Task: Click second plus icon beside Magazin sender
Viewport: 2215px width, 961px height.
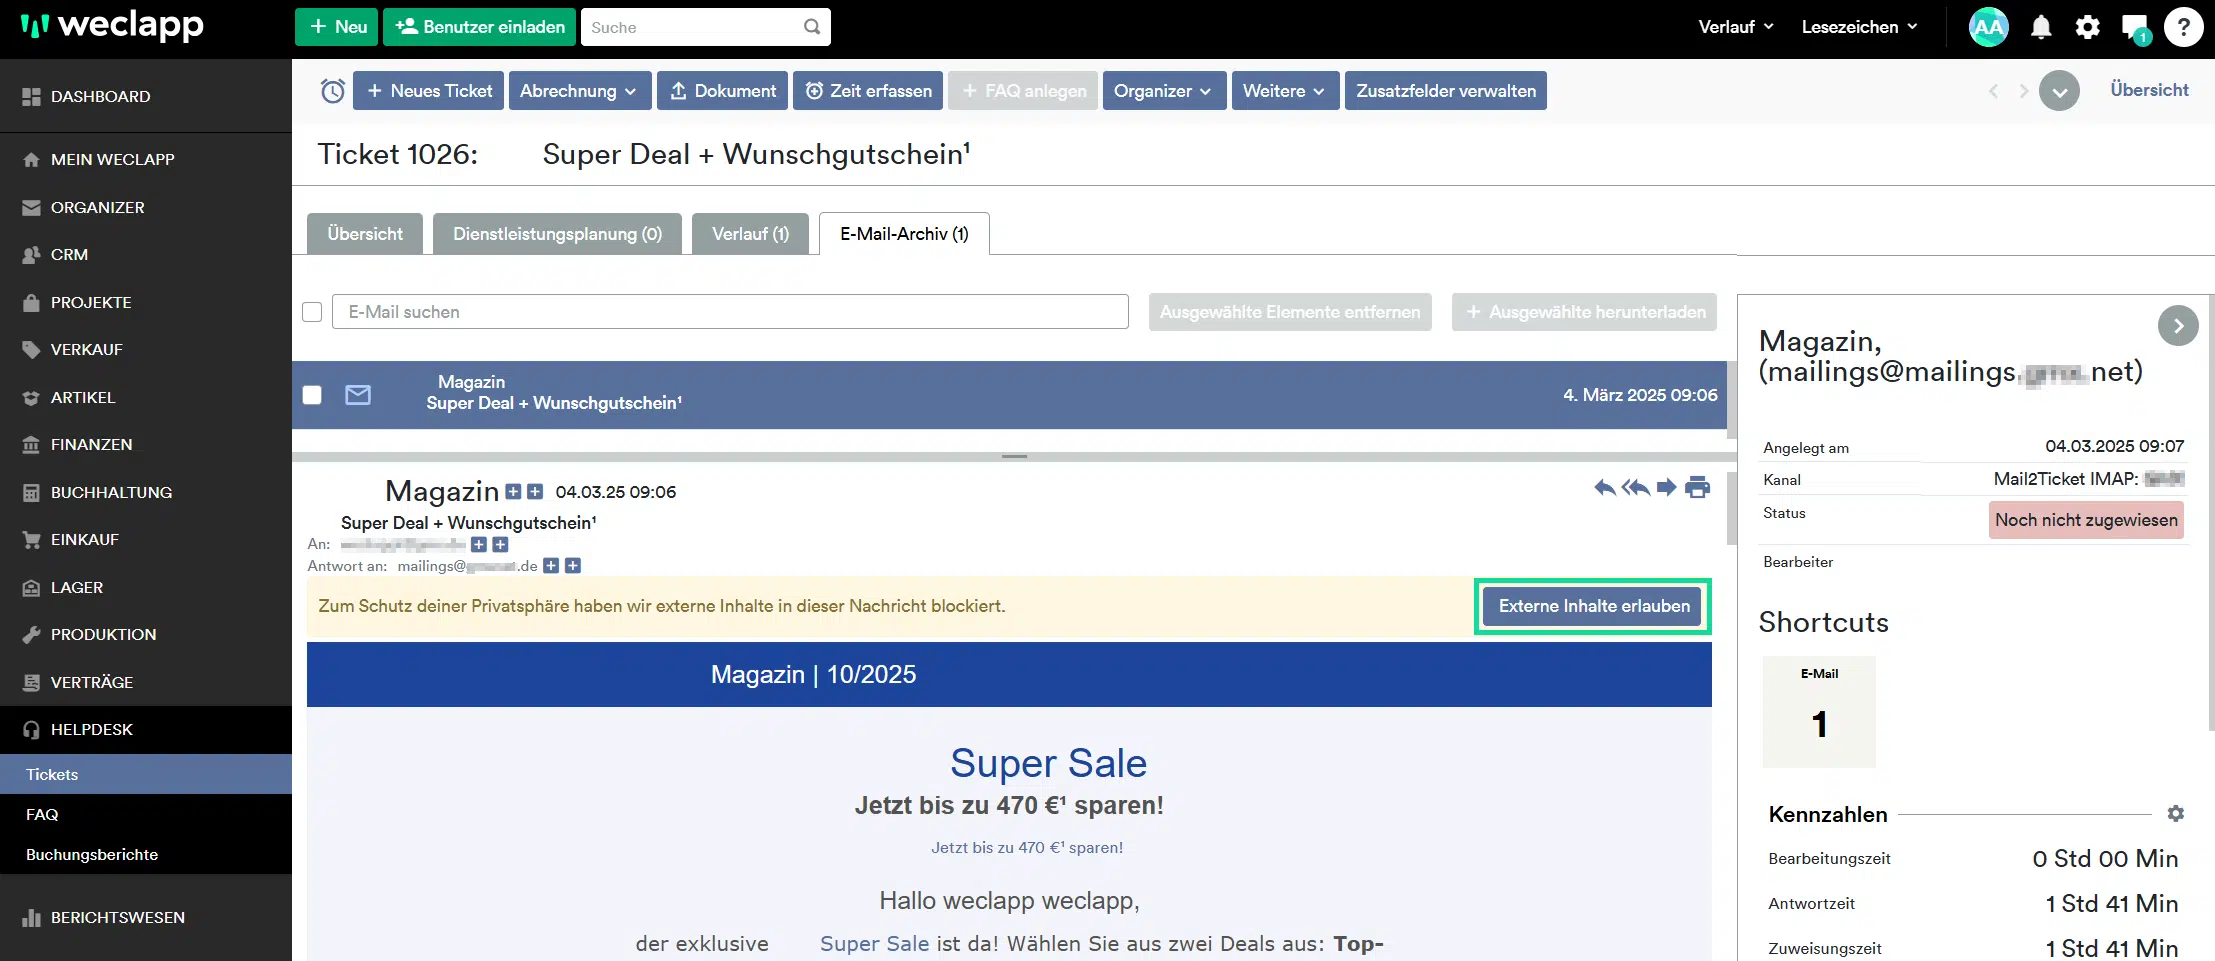Action: tap(535, 491)
